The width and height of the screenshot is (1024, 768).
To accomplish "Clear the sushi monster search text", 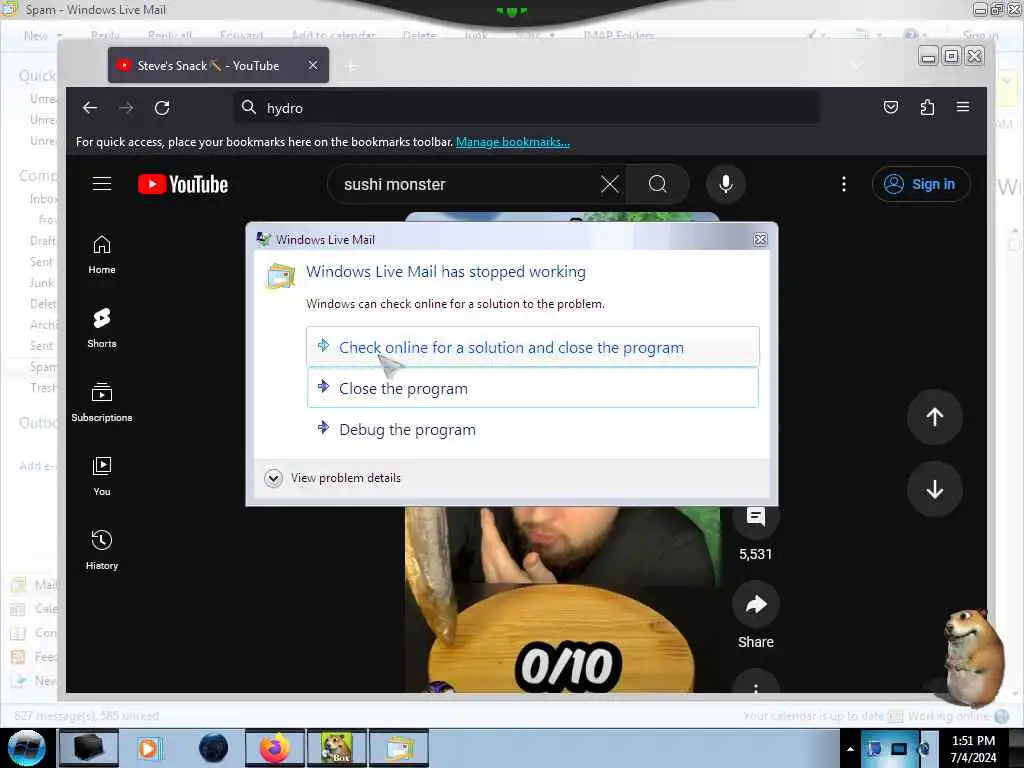I will (609, 184).
